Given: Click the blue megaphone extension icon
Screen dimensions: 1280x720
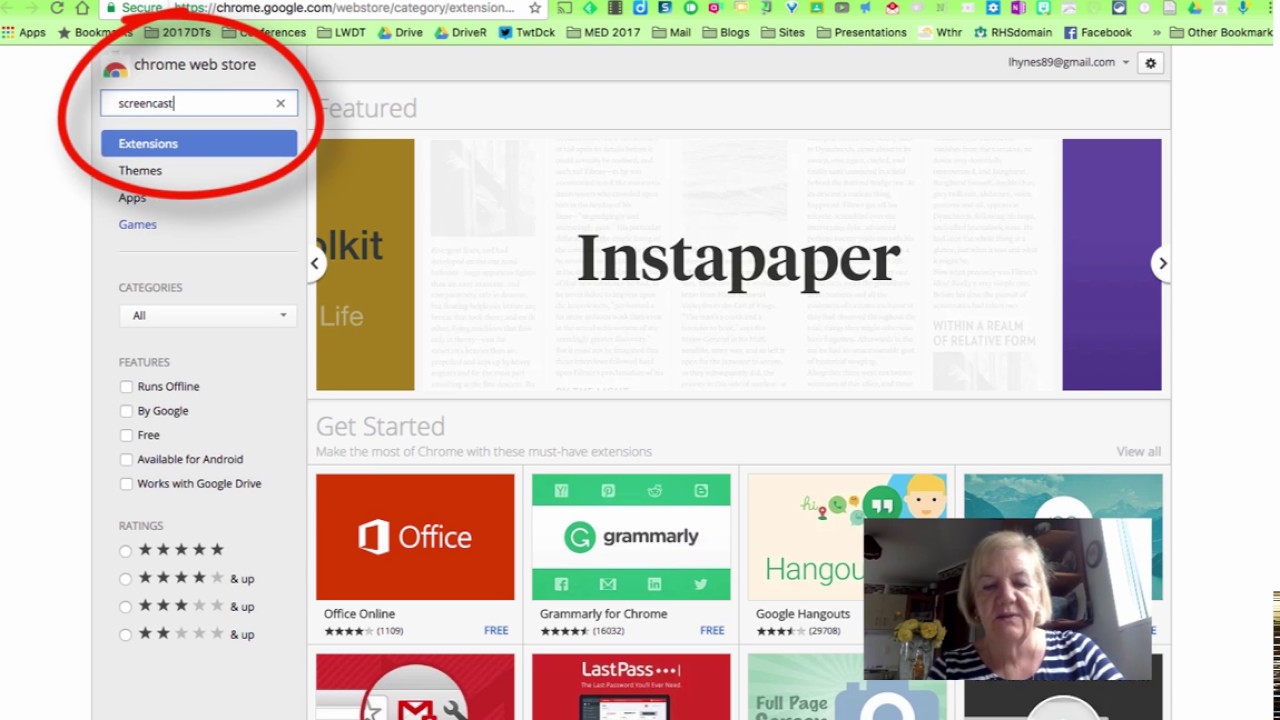Looking at the screenshot, I should point(866,7).
